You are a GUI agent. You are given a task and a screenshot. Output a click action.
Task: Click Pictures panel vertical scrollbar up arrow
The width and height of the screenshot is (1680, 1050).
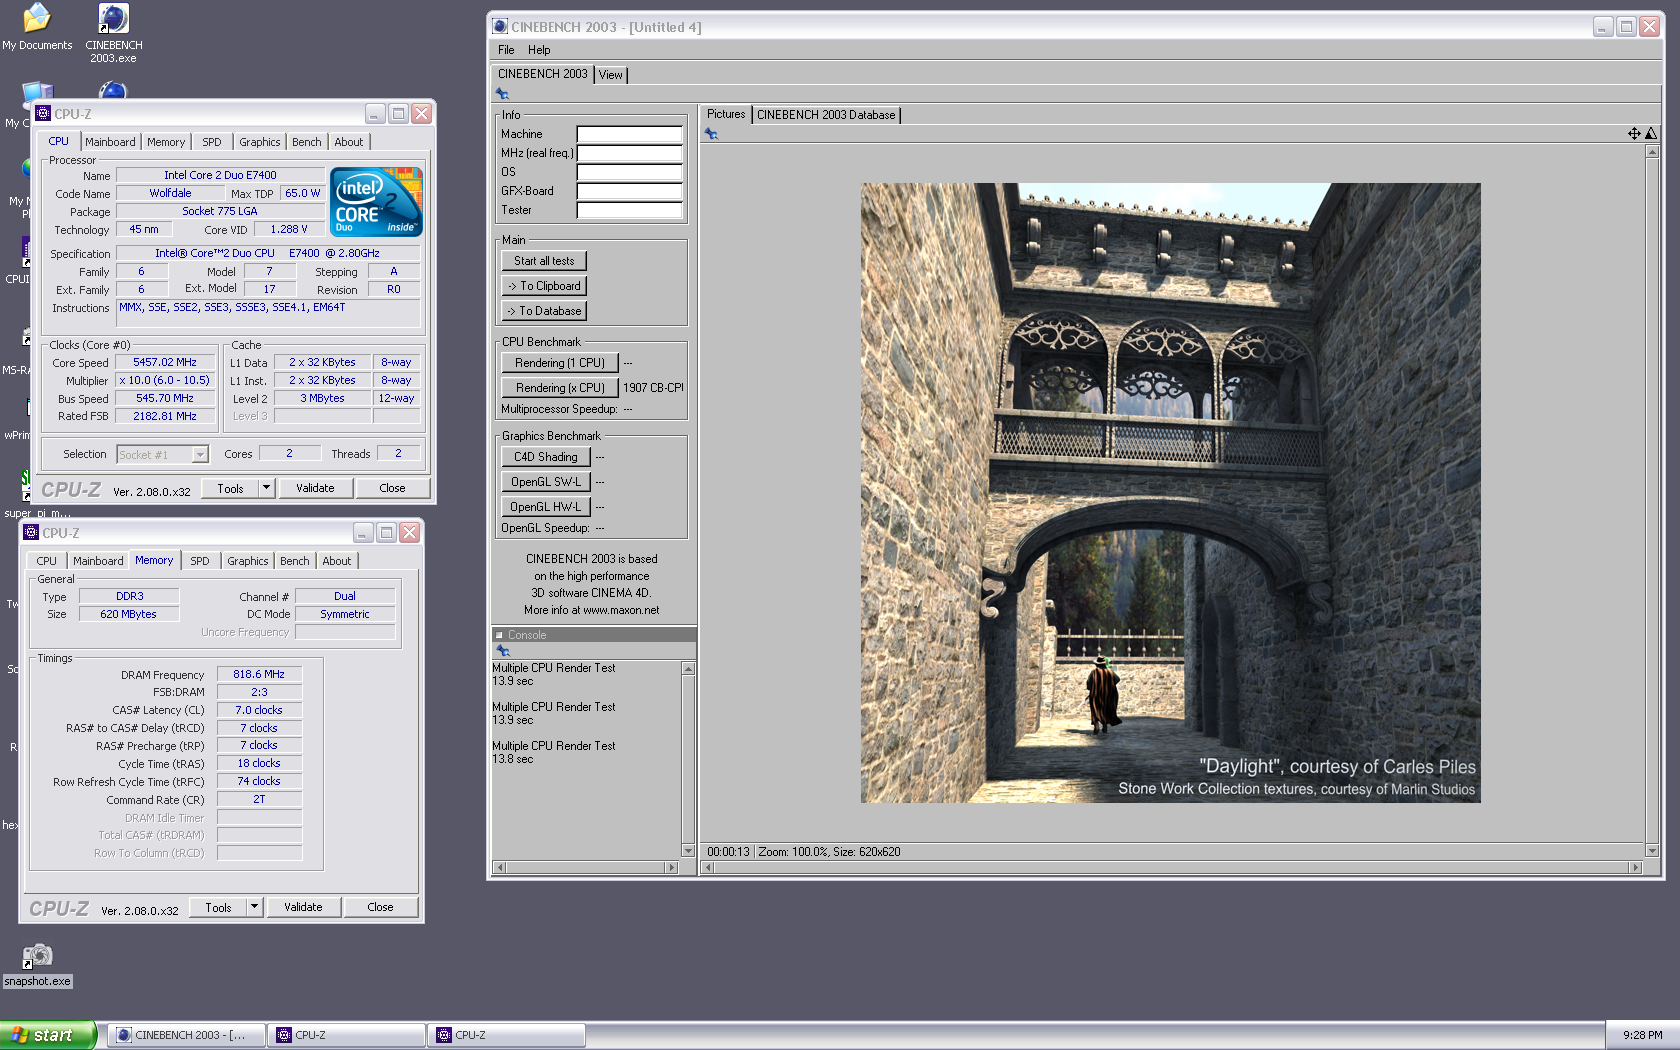(x=1652, y=152)
